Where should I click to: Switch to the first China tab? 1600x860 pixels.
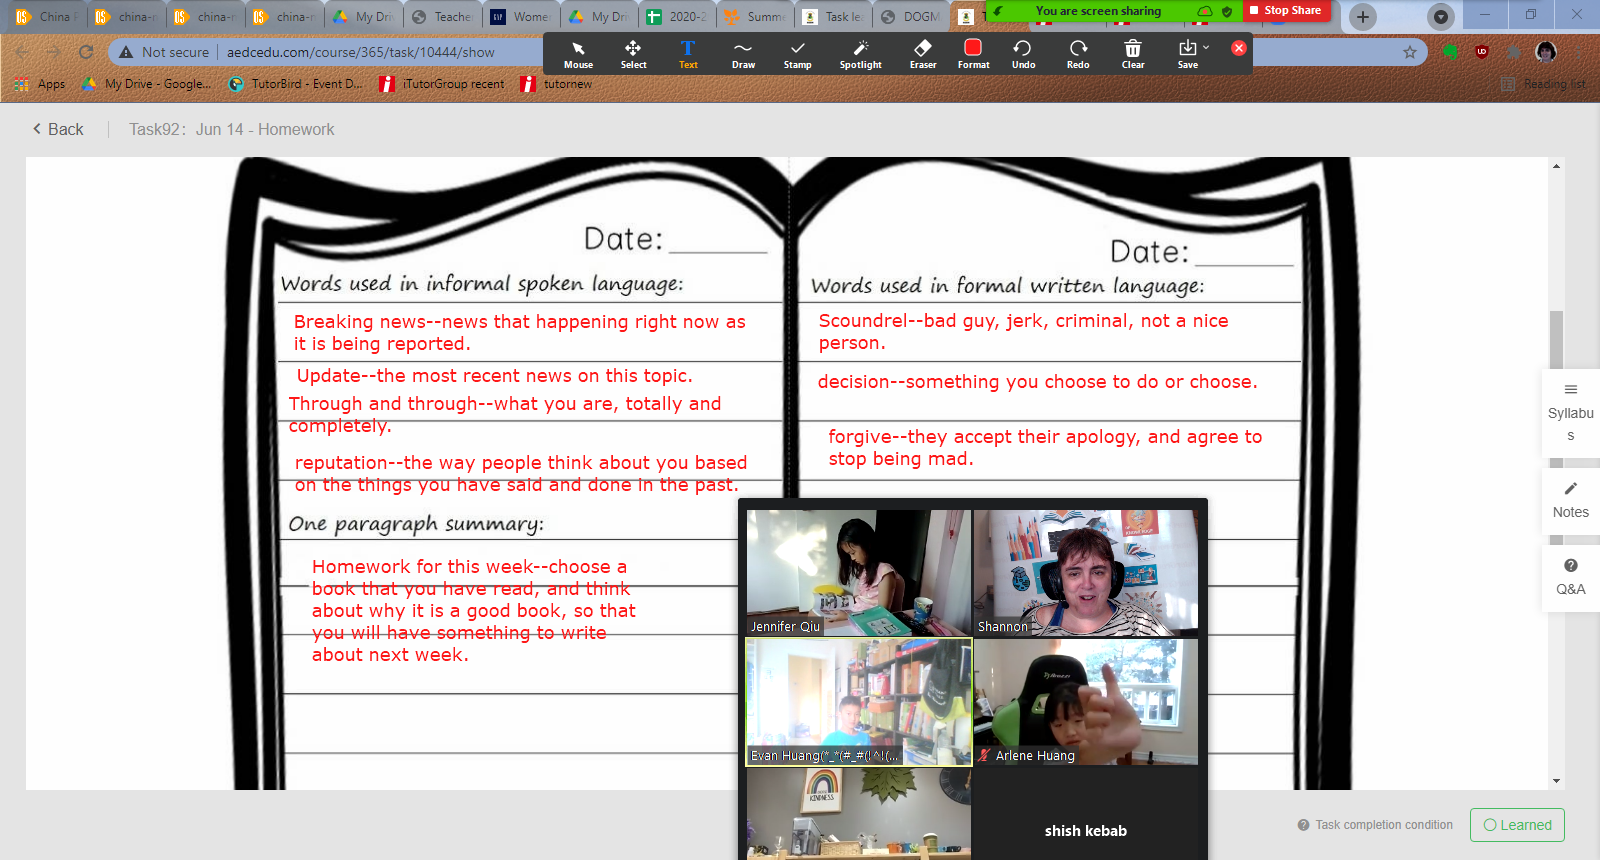[46, 17]
